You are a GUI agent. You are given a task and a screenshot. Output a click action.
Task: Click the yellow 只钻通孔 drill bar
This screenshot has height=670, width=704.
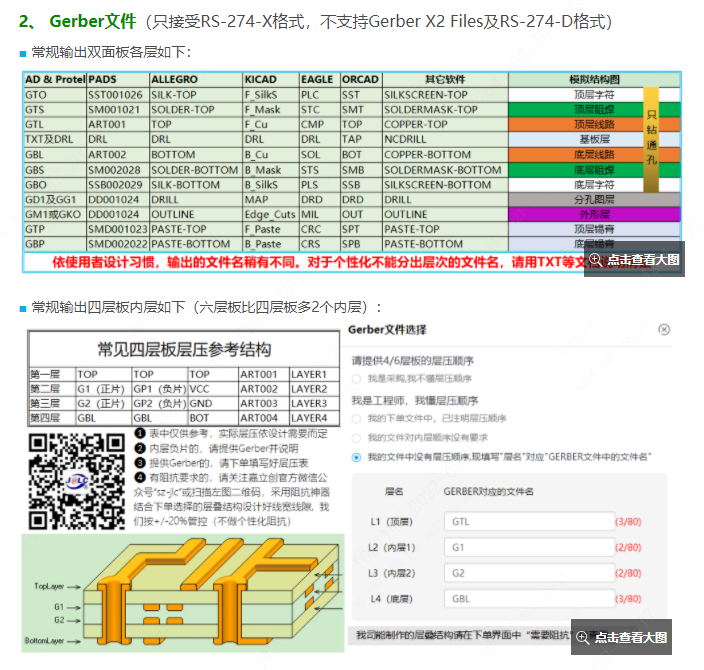[x=651, y=136]
